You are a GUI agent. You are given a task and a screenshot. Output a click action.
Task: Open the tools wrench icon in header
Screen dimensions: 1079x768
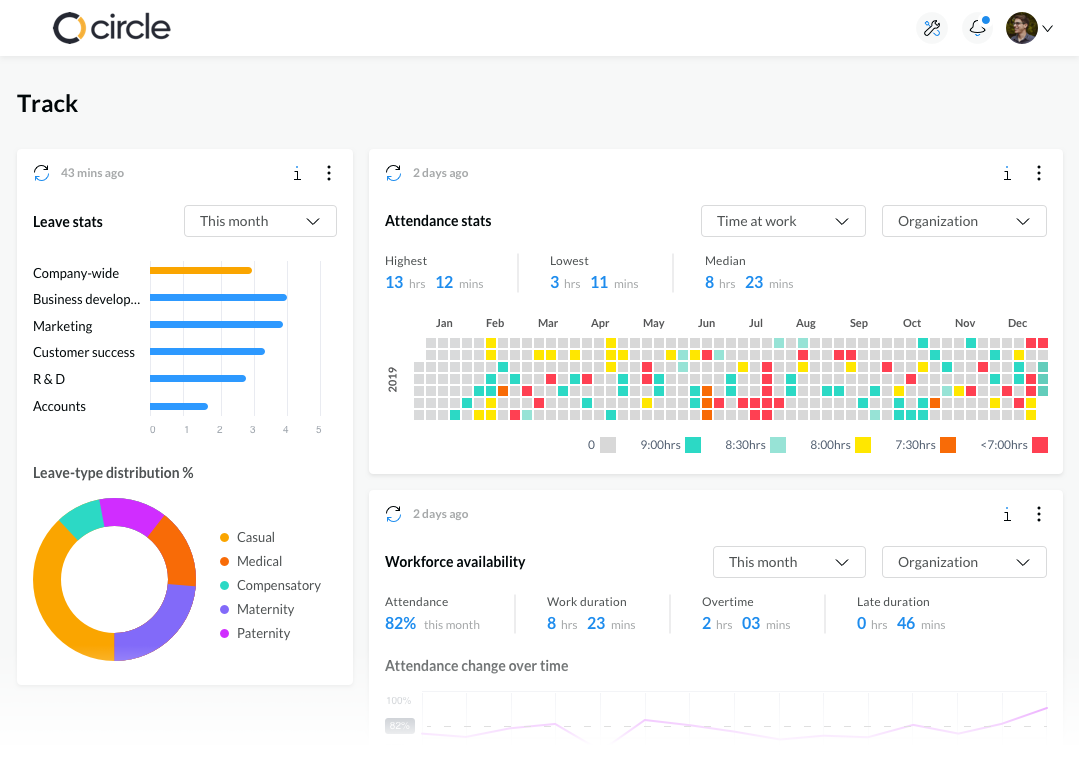[932, 28]
